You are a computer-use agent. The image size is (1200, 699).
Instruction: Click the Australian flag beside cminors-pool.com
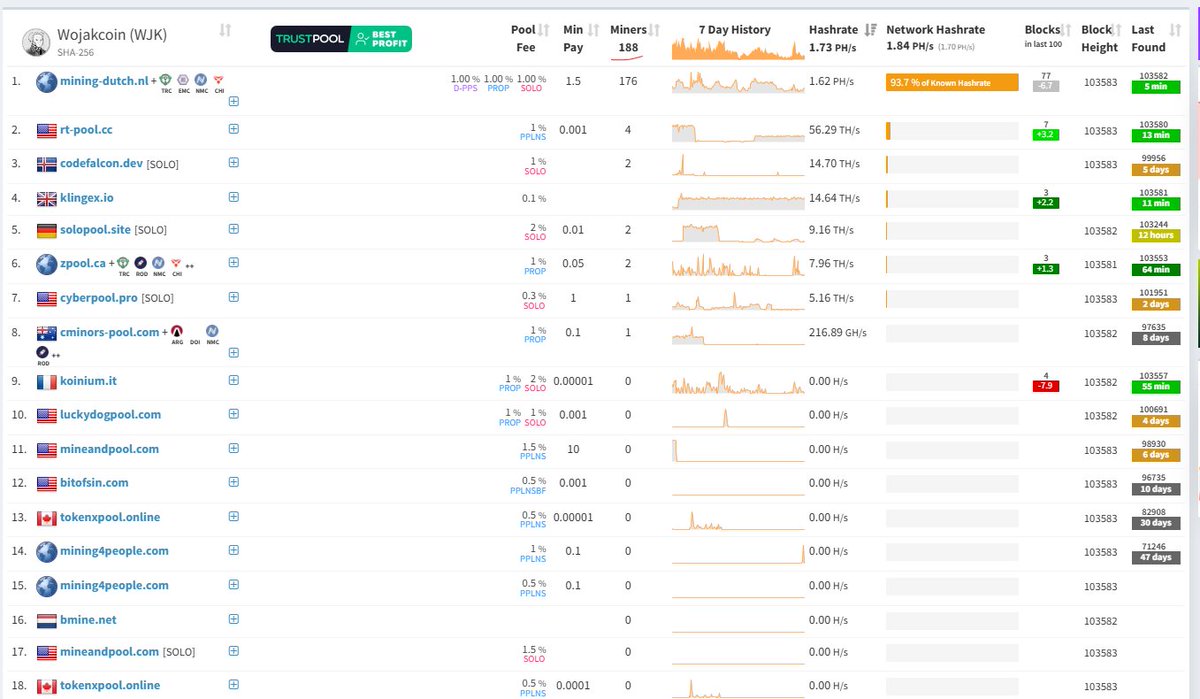pos(46,332)
